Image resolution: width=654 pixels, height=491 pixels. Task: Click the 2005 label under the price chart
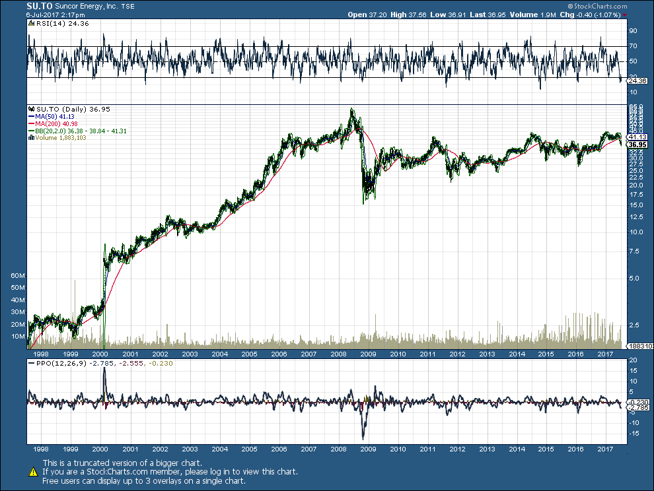click(249, 354)
